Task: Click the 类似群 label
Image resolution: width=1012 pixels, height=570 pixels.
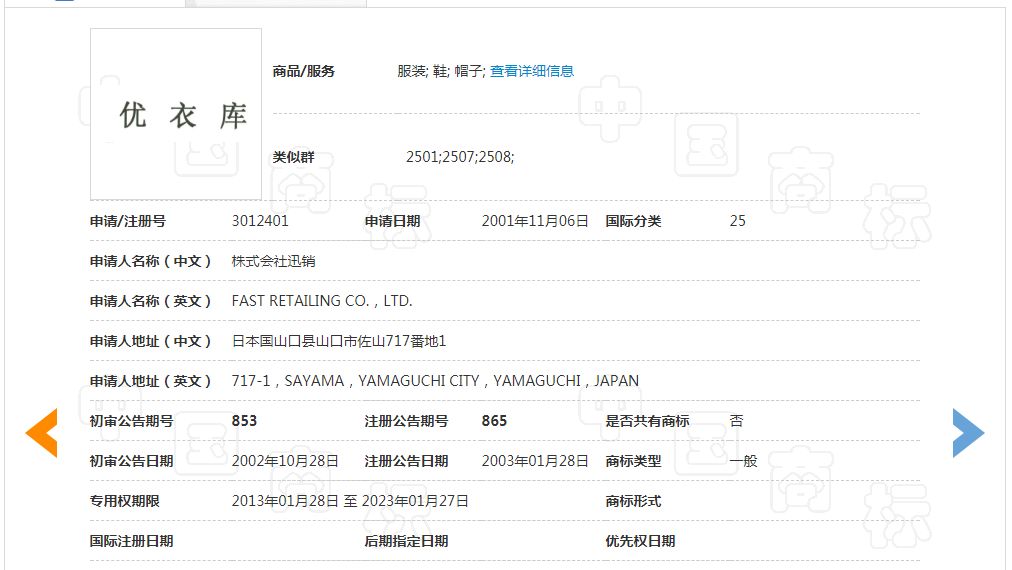Action: click(x=294, y=157)
